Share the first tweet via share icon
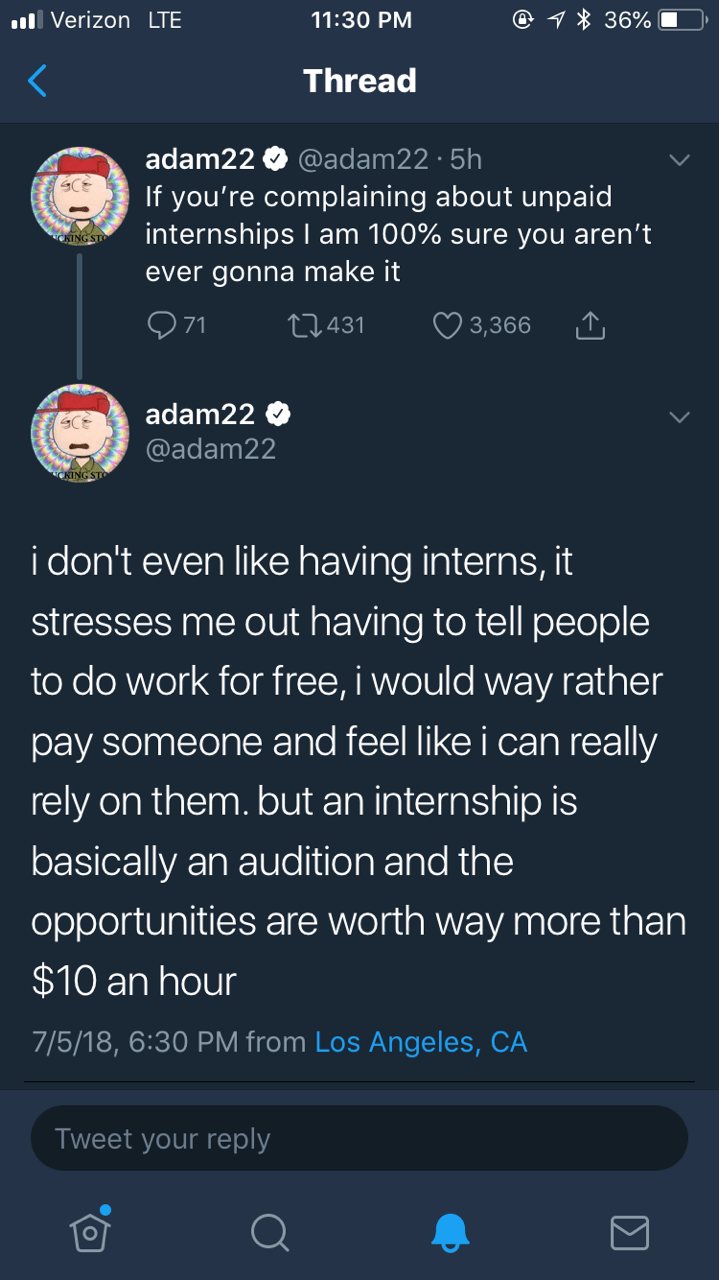This screenshot has height=1280, width=719. pyautogui.click(x=590, y=325)
